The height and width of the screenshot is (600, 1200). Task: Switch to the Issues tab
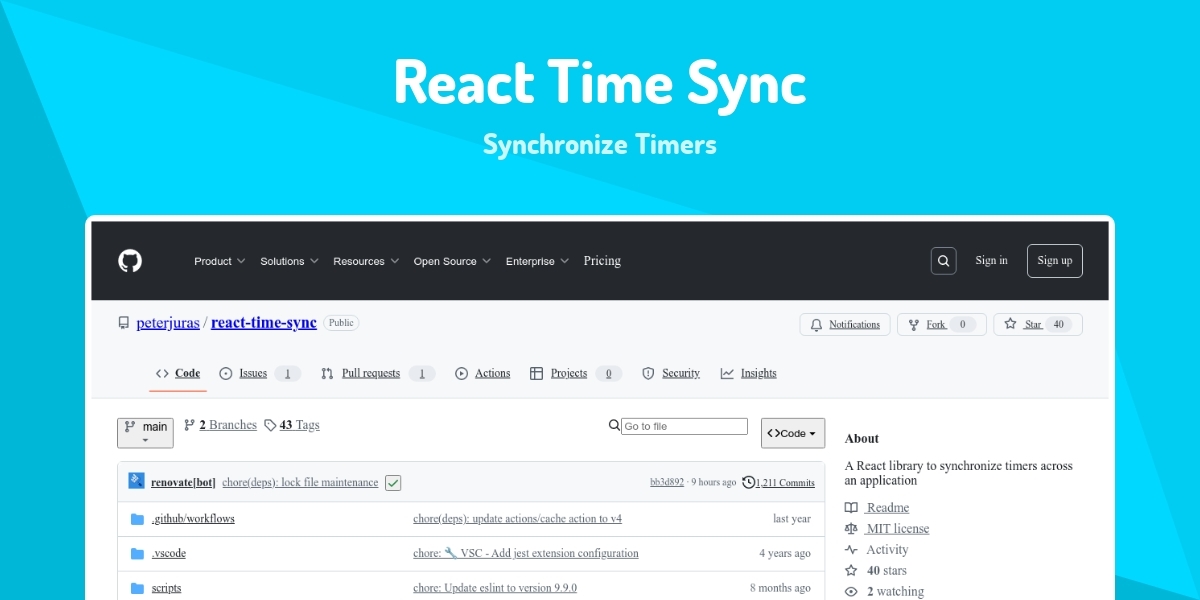[252, 373]
